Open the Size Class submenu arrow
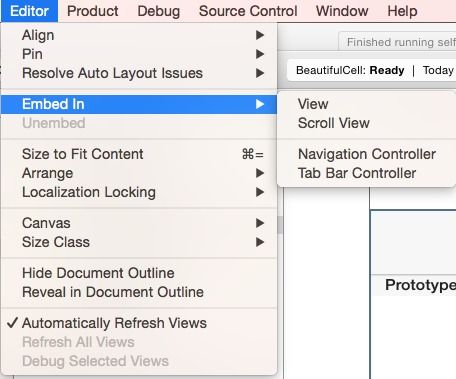The image size is (456, 379). 260,242
